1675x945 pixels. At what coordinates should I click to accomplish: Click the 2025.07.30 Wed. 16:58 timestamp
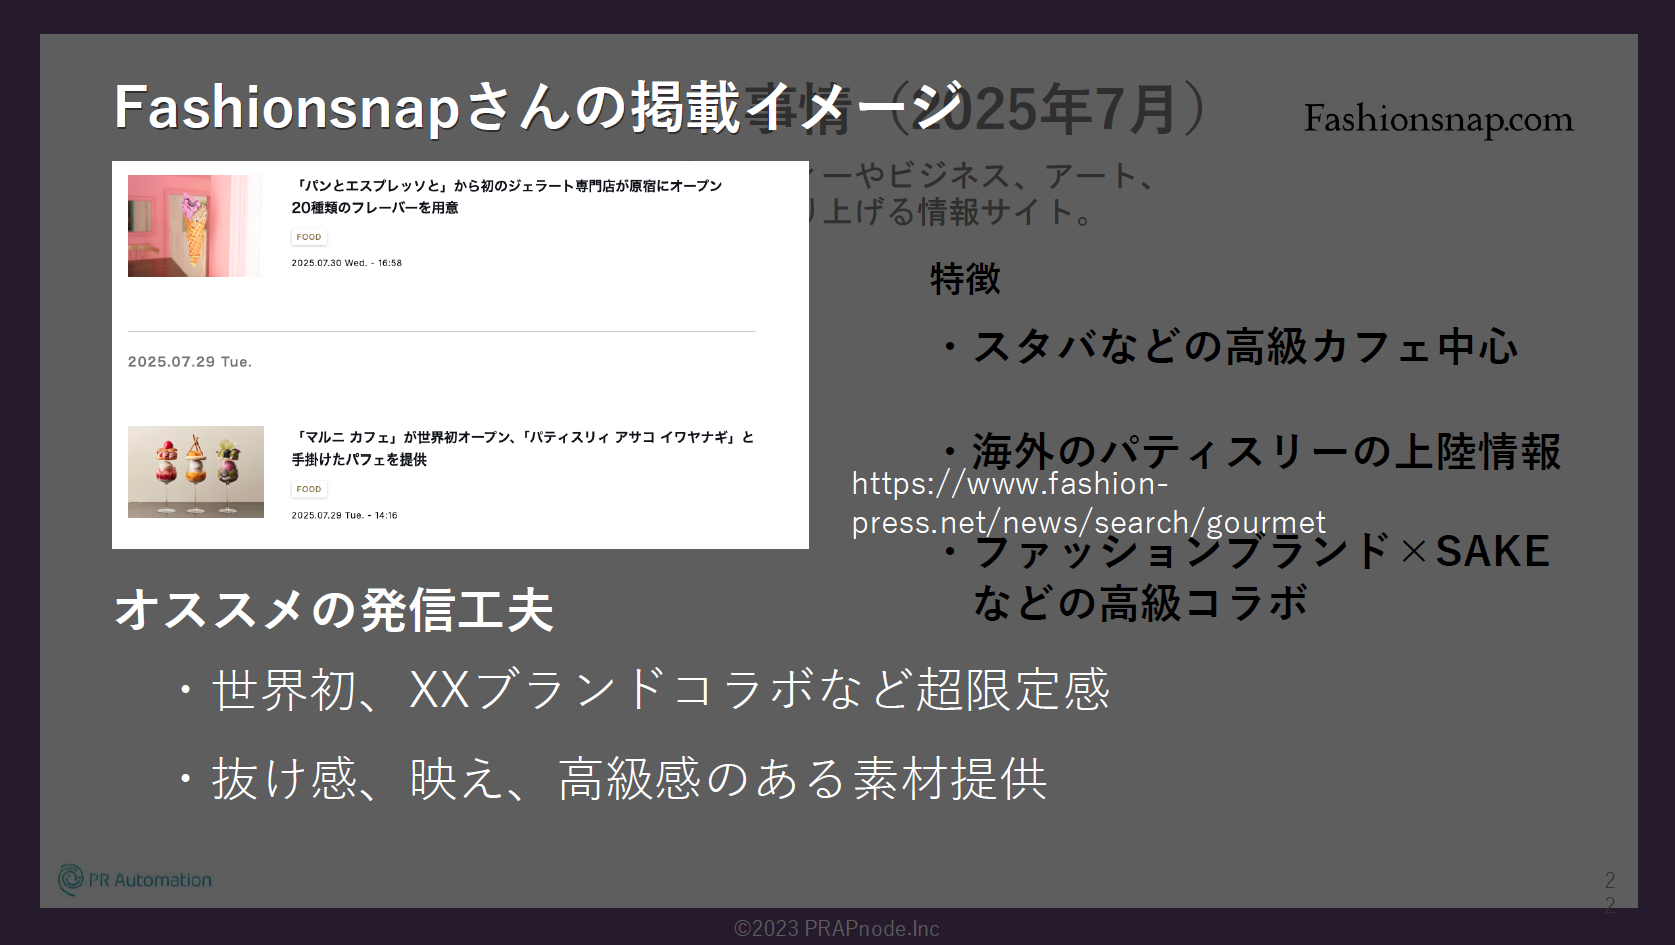[x=346, y=263]
